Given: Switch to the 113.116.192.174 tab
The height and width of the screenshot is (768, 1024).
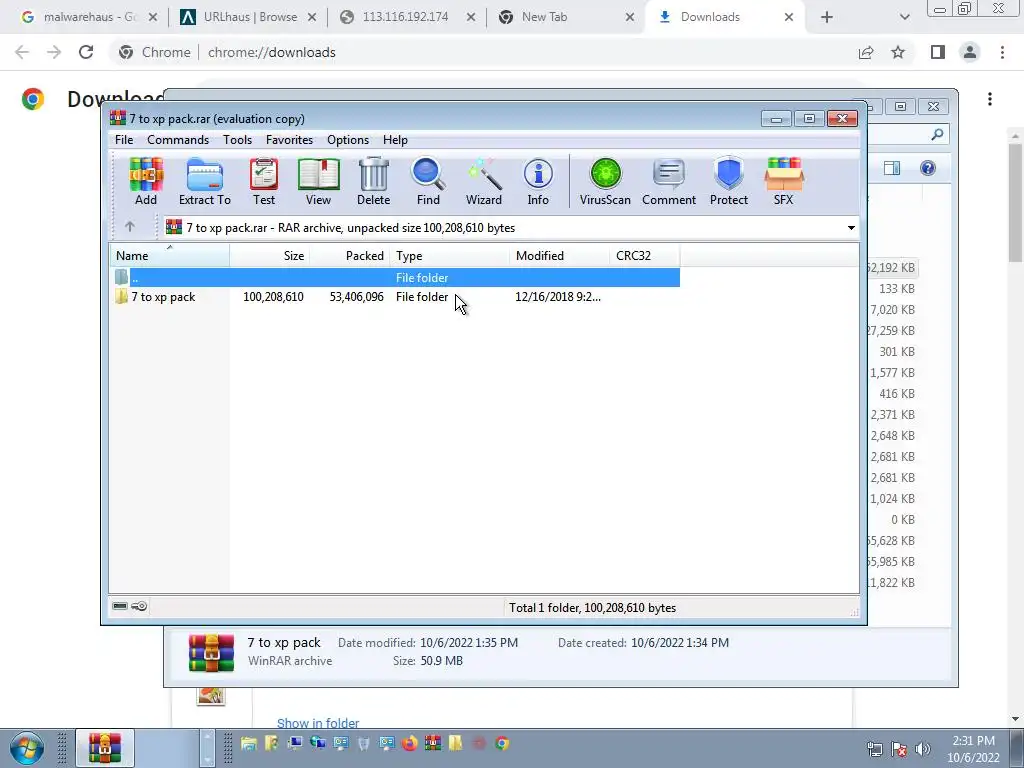Looking at the screenshot, I should click(405, 17).
